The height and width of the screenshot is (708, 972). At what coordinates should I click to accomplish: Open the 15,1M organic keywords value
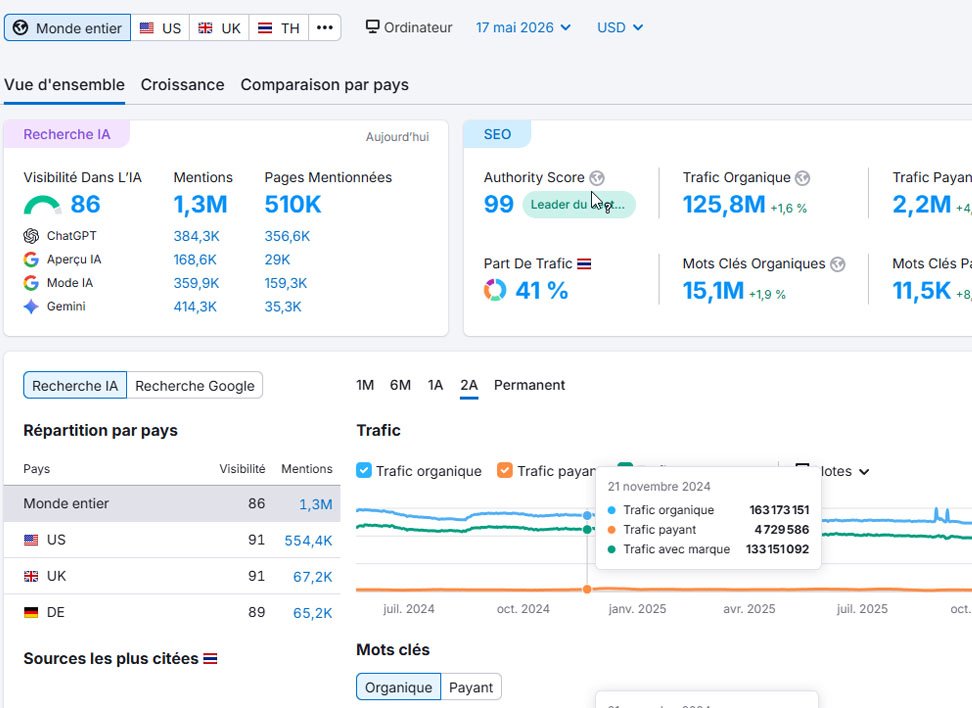pyautogui.click(x=713, y=291)
